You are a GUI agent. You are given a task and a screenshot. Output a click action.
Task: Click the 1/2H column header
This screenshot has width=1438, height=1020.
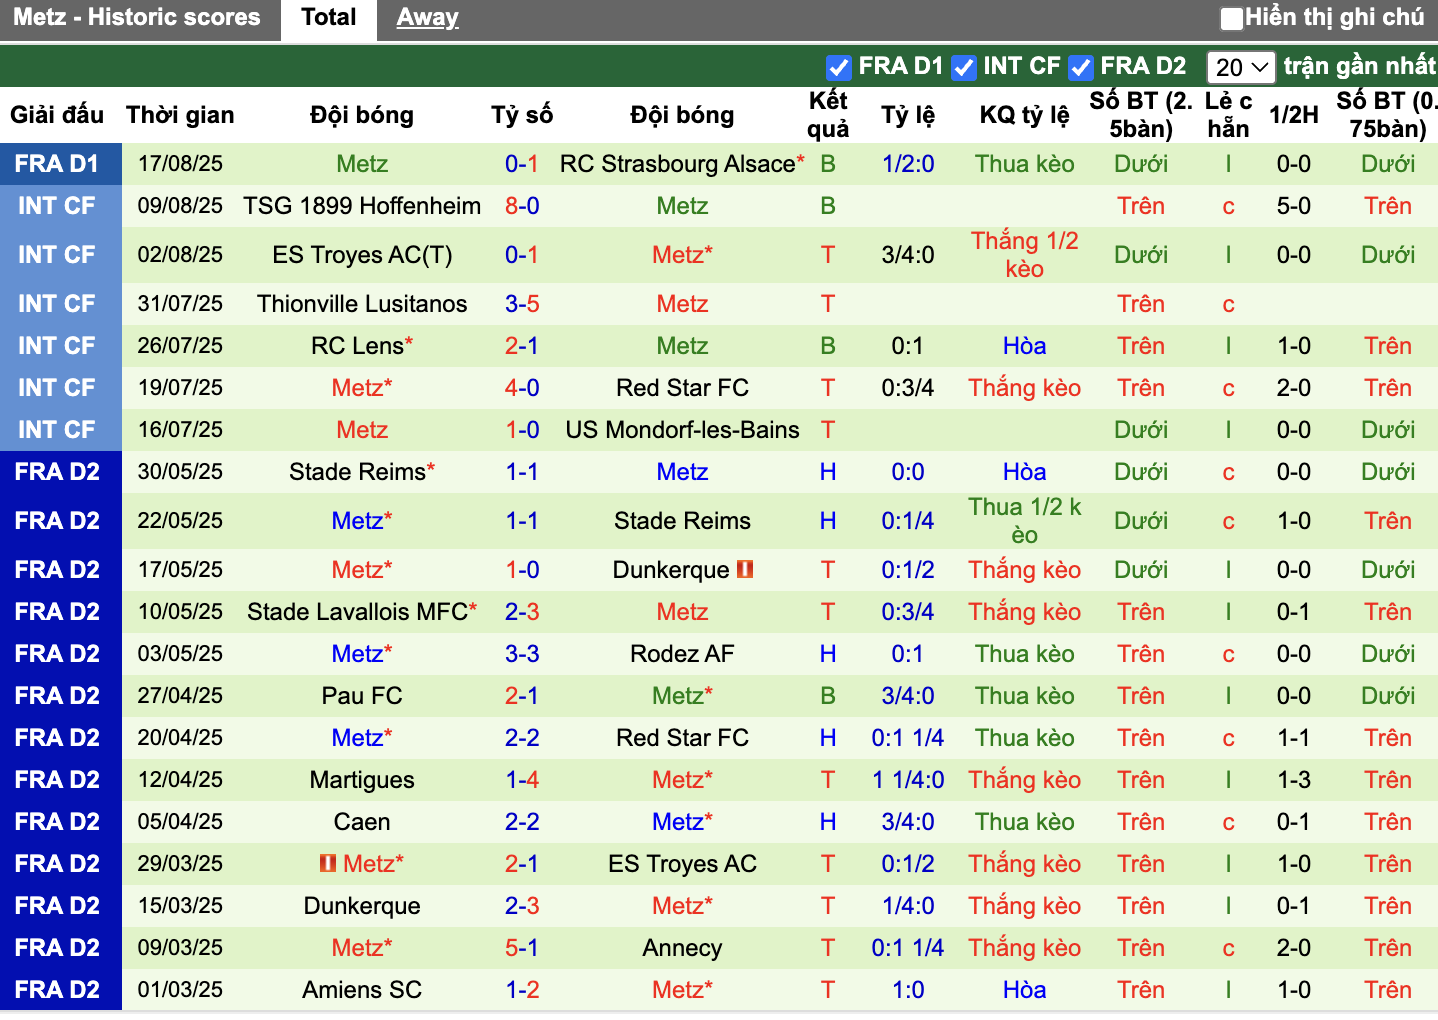pyautogui.click(x=1294, y=115)
